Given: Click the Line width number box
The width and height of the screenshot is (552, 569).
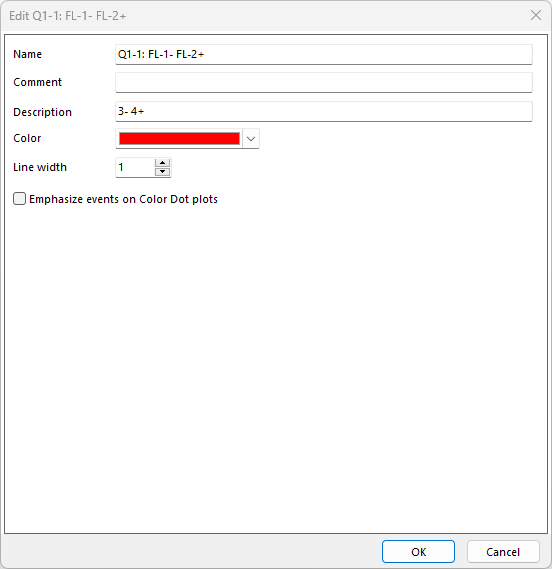Looking at the screenshot, I should (x=135, y=167).
